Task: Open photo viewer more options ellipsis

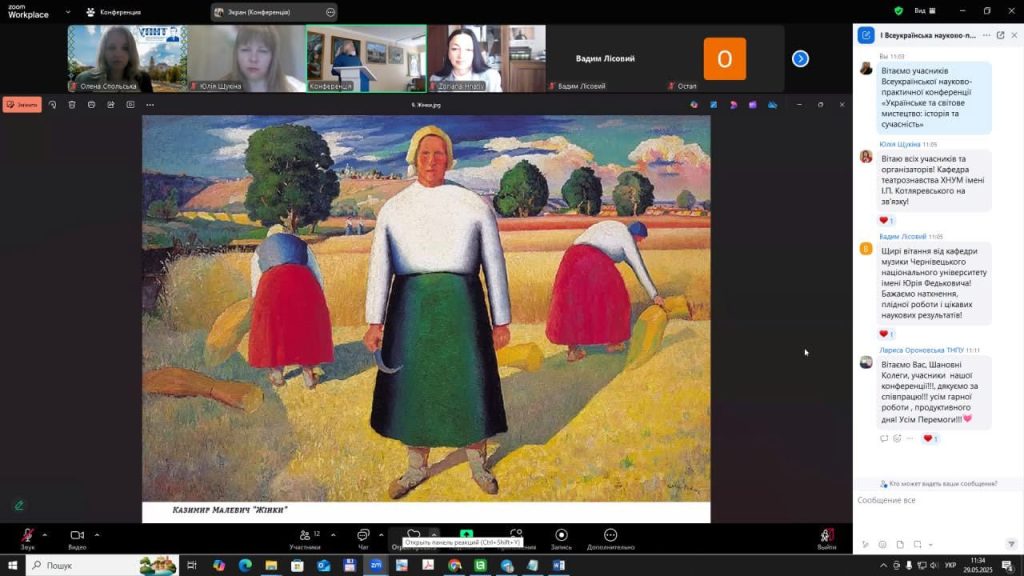Action: 150,104
